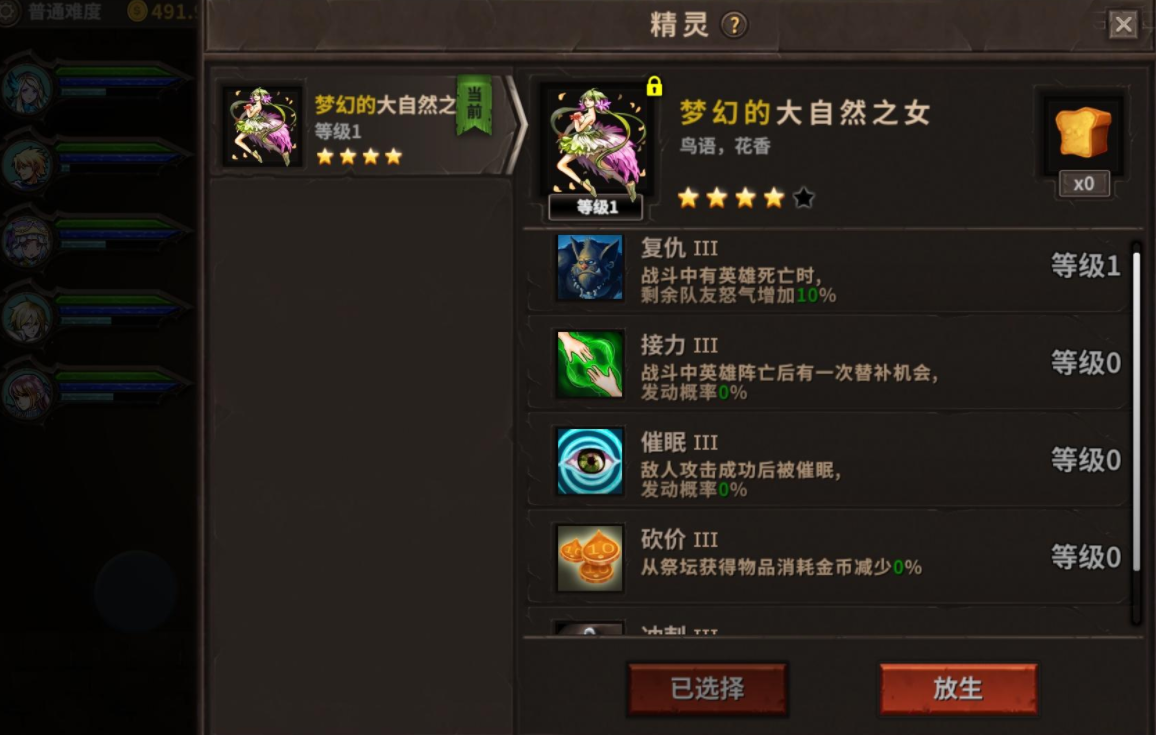Toggle the yellow lock on spirit portrait

[x=654, y=86]
